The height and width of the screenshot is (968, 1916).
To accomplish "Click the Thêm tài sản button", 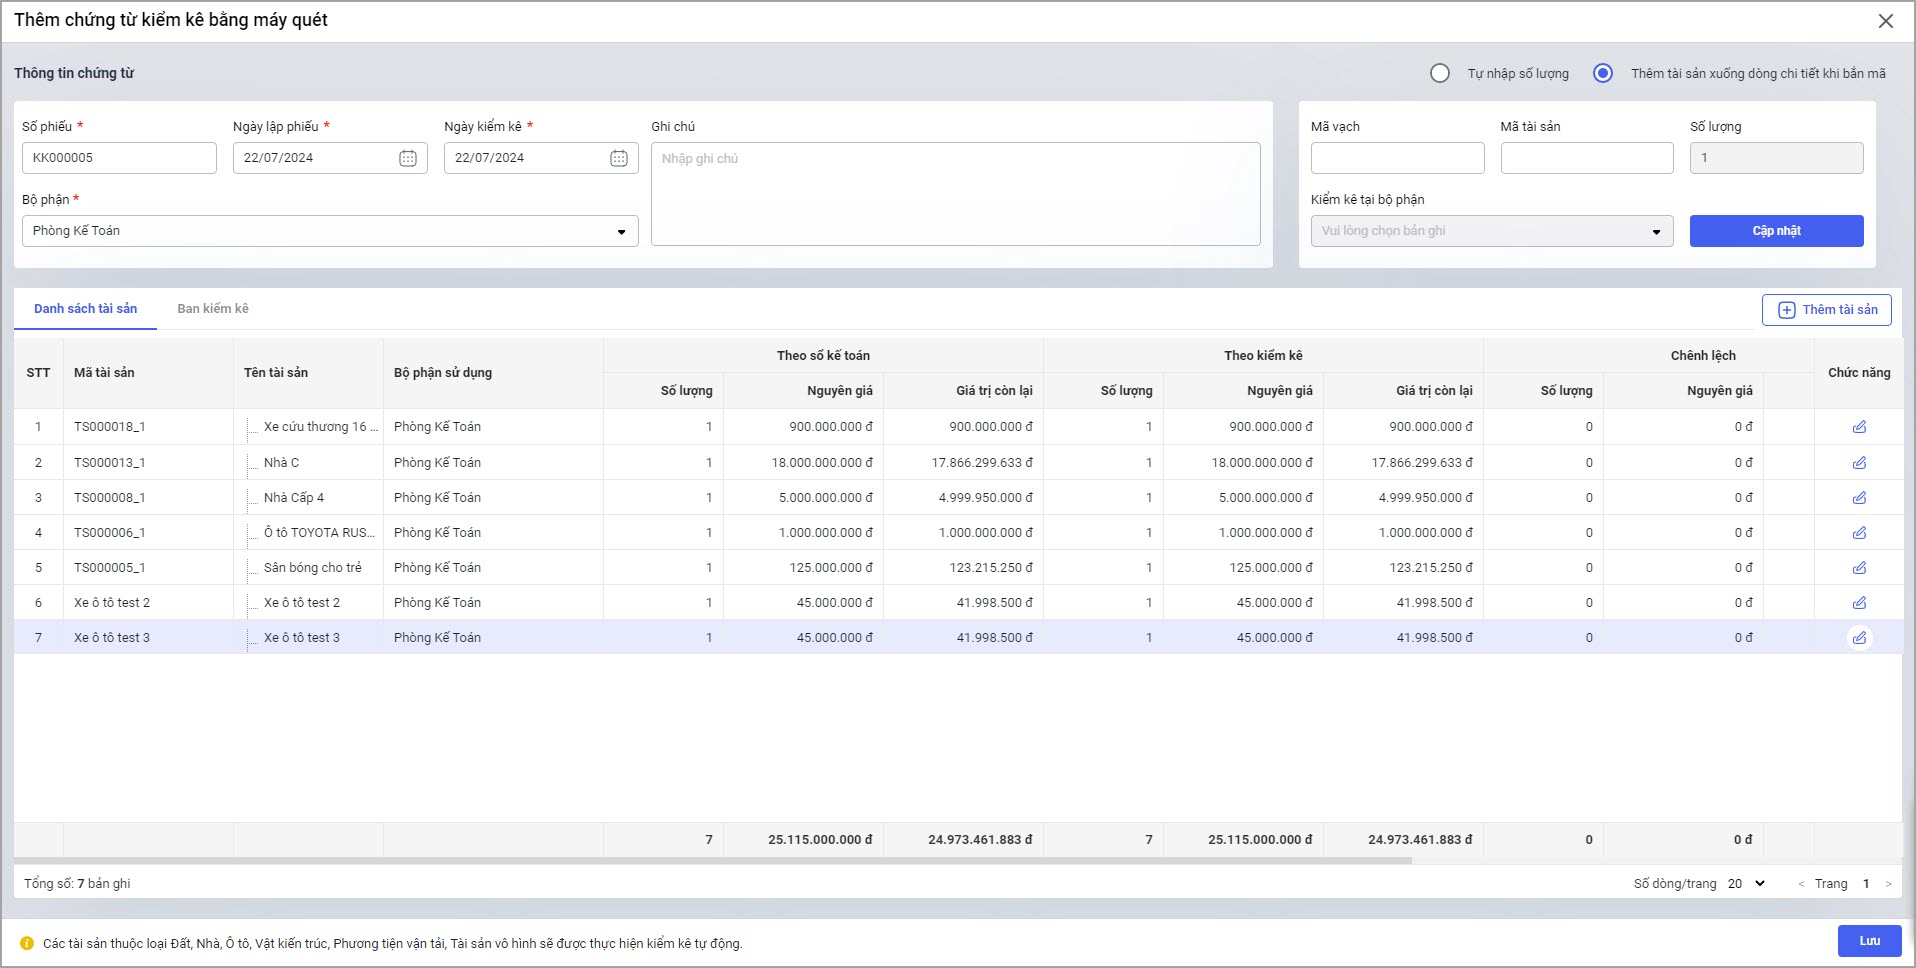I will 1826,310.
